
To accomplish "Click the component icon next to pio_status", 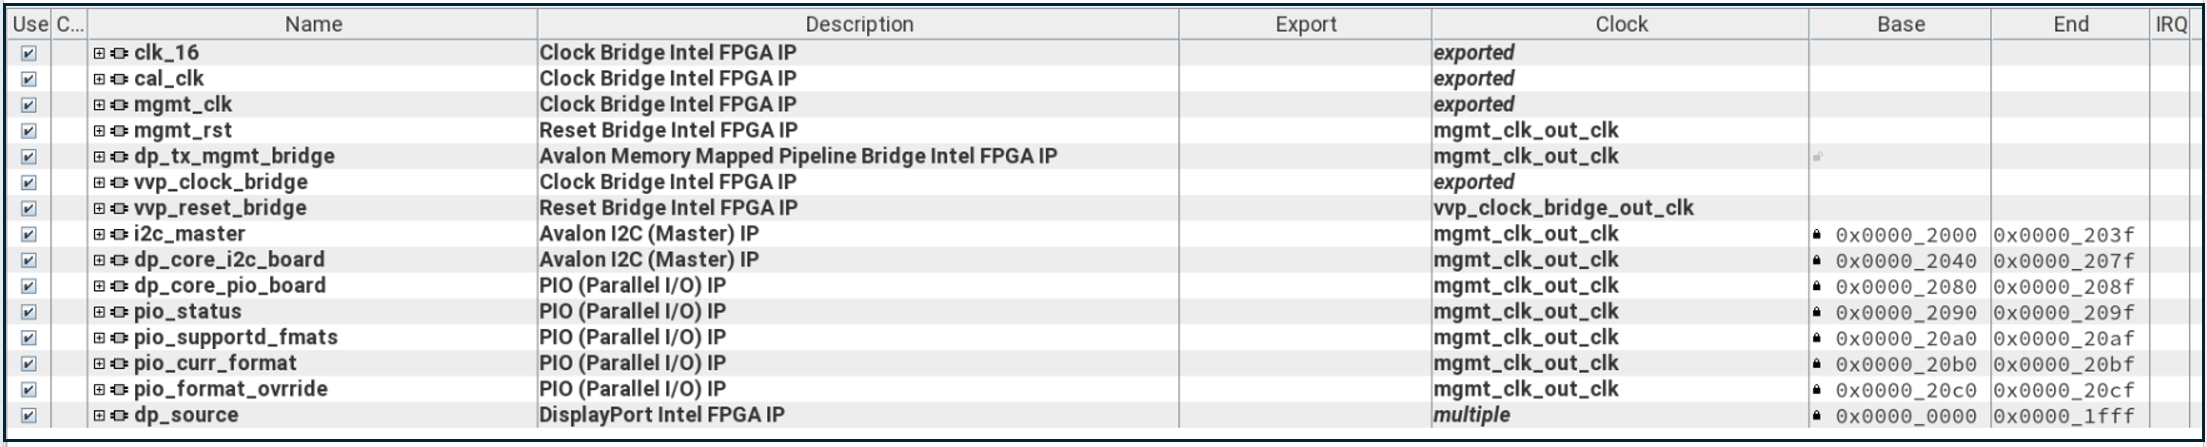I will coord(119,312).
